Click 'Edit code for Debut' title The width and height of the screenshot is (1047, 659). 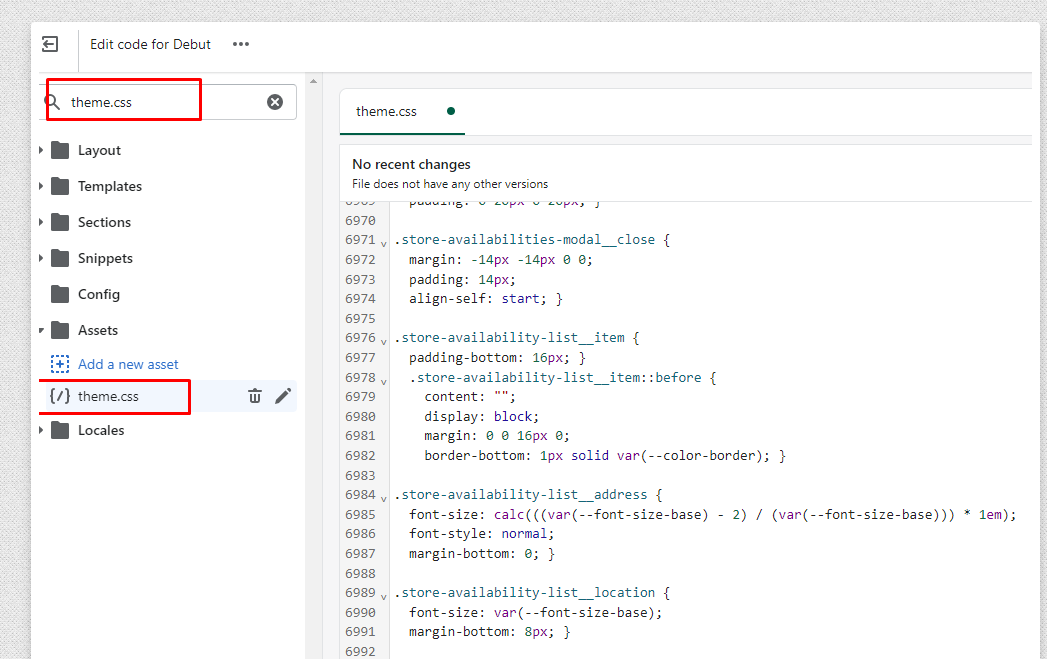click(150, 44)
